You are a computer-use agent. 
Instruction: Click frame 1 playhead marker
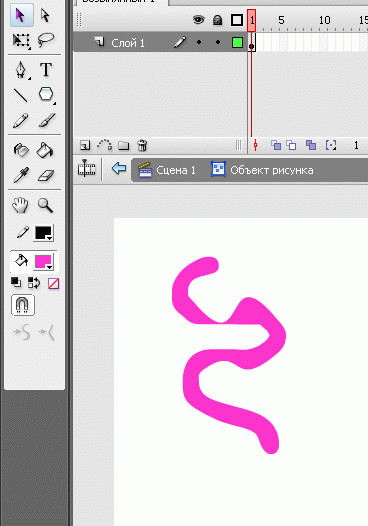(252, 20)
